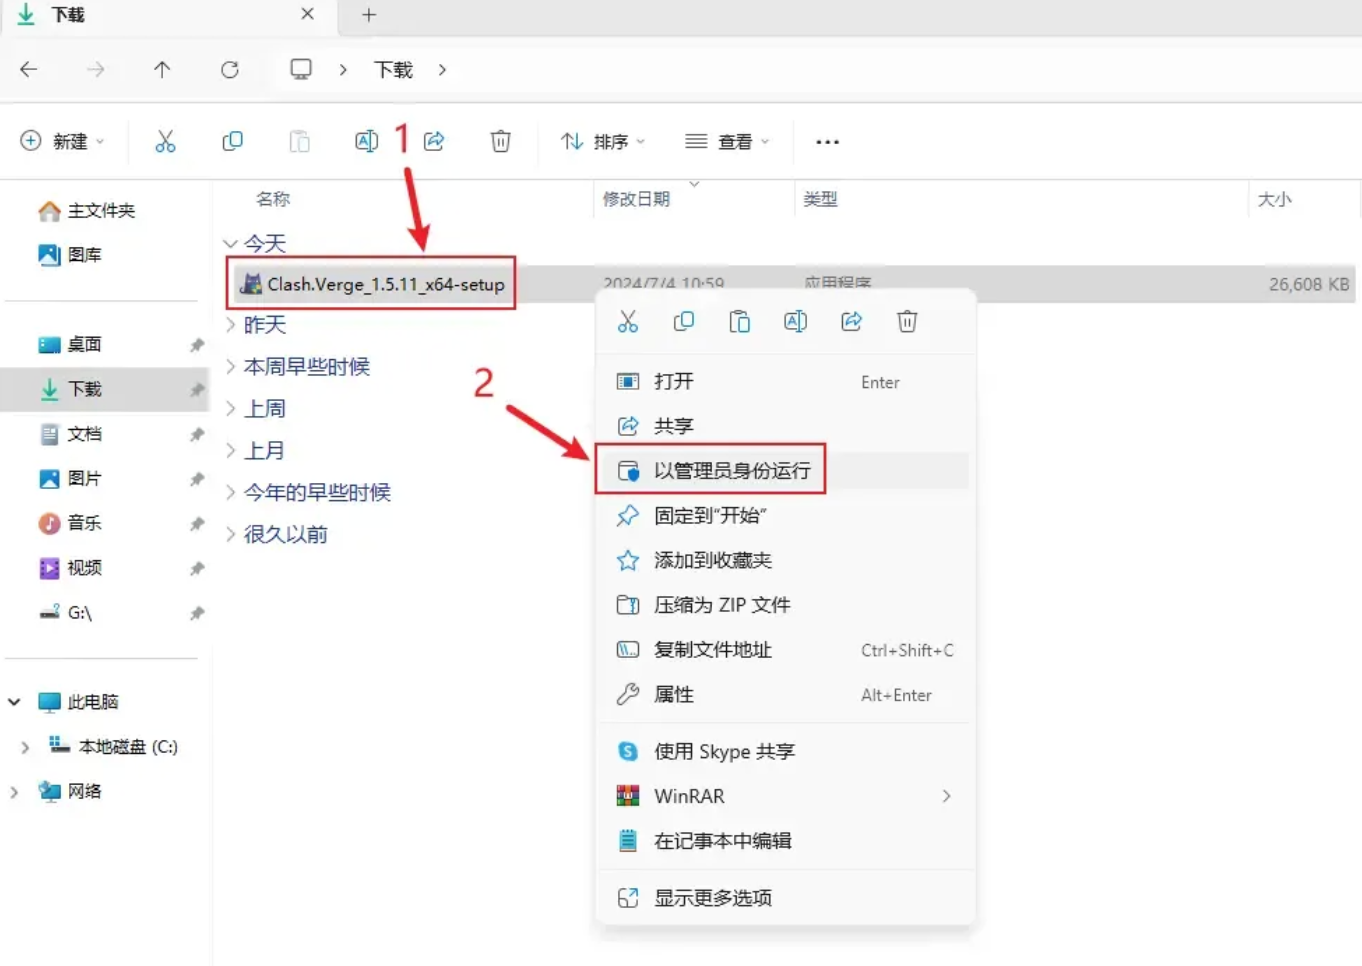Click the Cut icon in the toolbar

point(165,141)
